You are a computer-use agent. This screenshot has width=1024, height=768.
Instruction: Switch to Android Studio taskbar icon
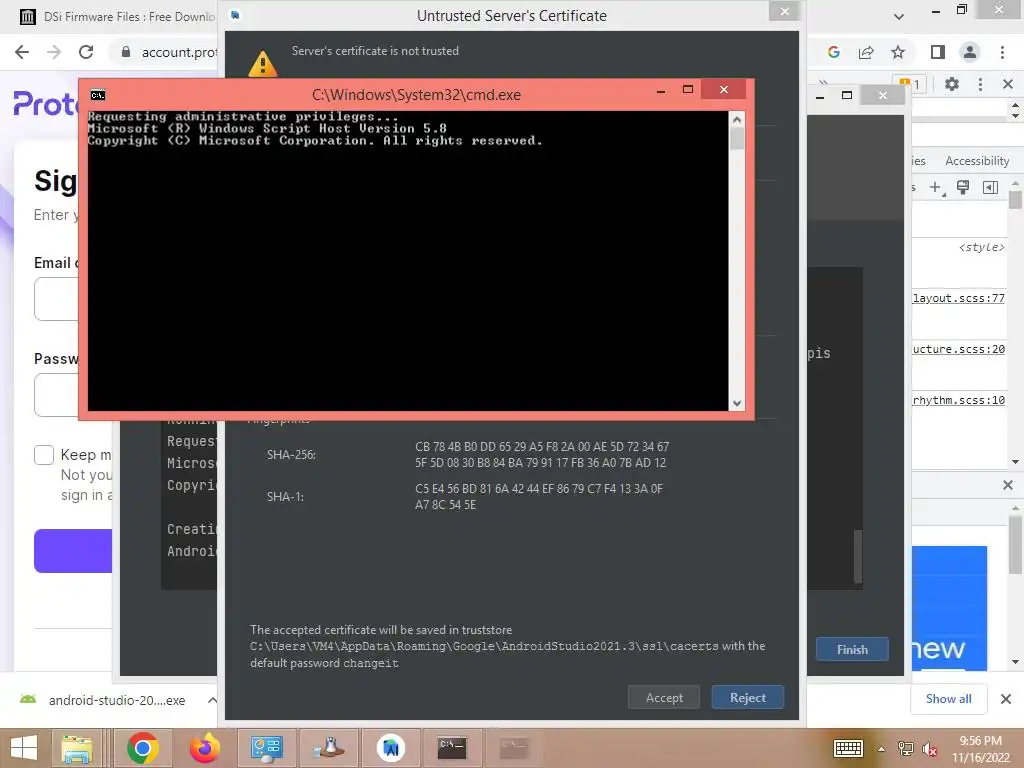coord(391,748)
